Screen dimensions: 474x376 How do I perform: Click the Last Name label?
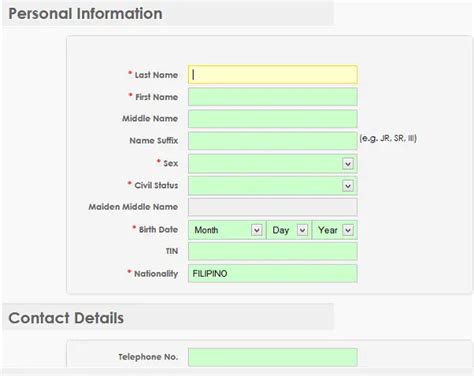156,75
